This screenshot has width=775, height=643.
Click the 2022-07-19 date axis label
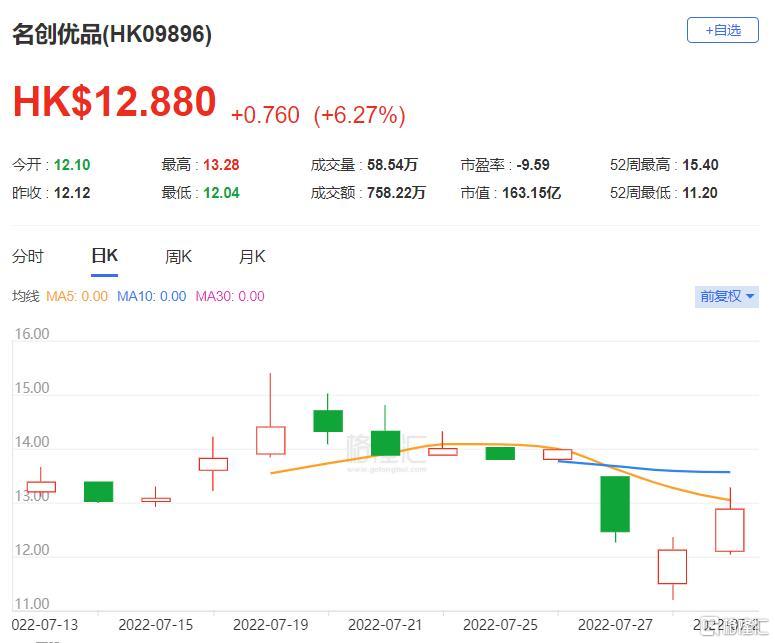coord(270,625)
